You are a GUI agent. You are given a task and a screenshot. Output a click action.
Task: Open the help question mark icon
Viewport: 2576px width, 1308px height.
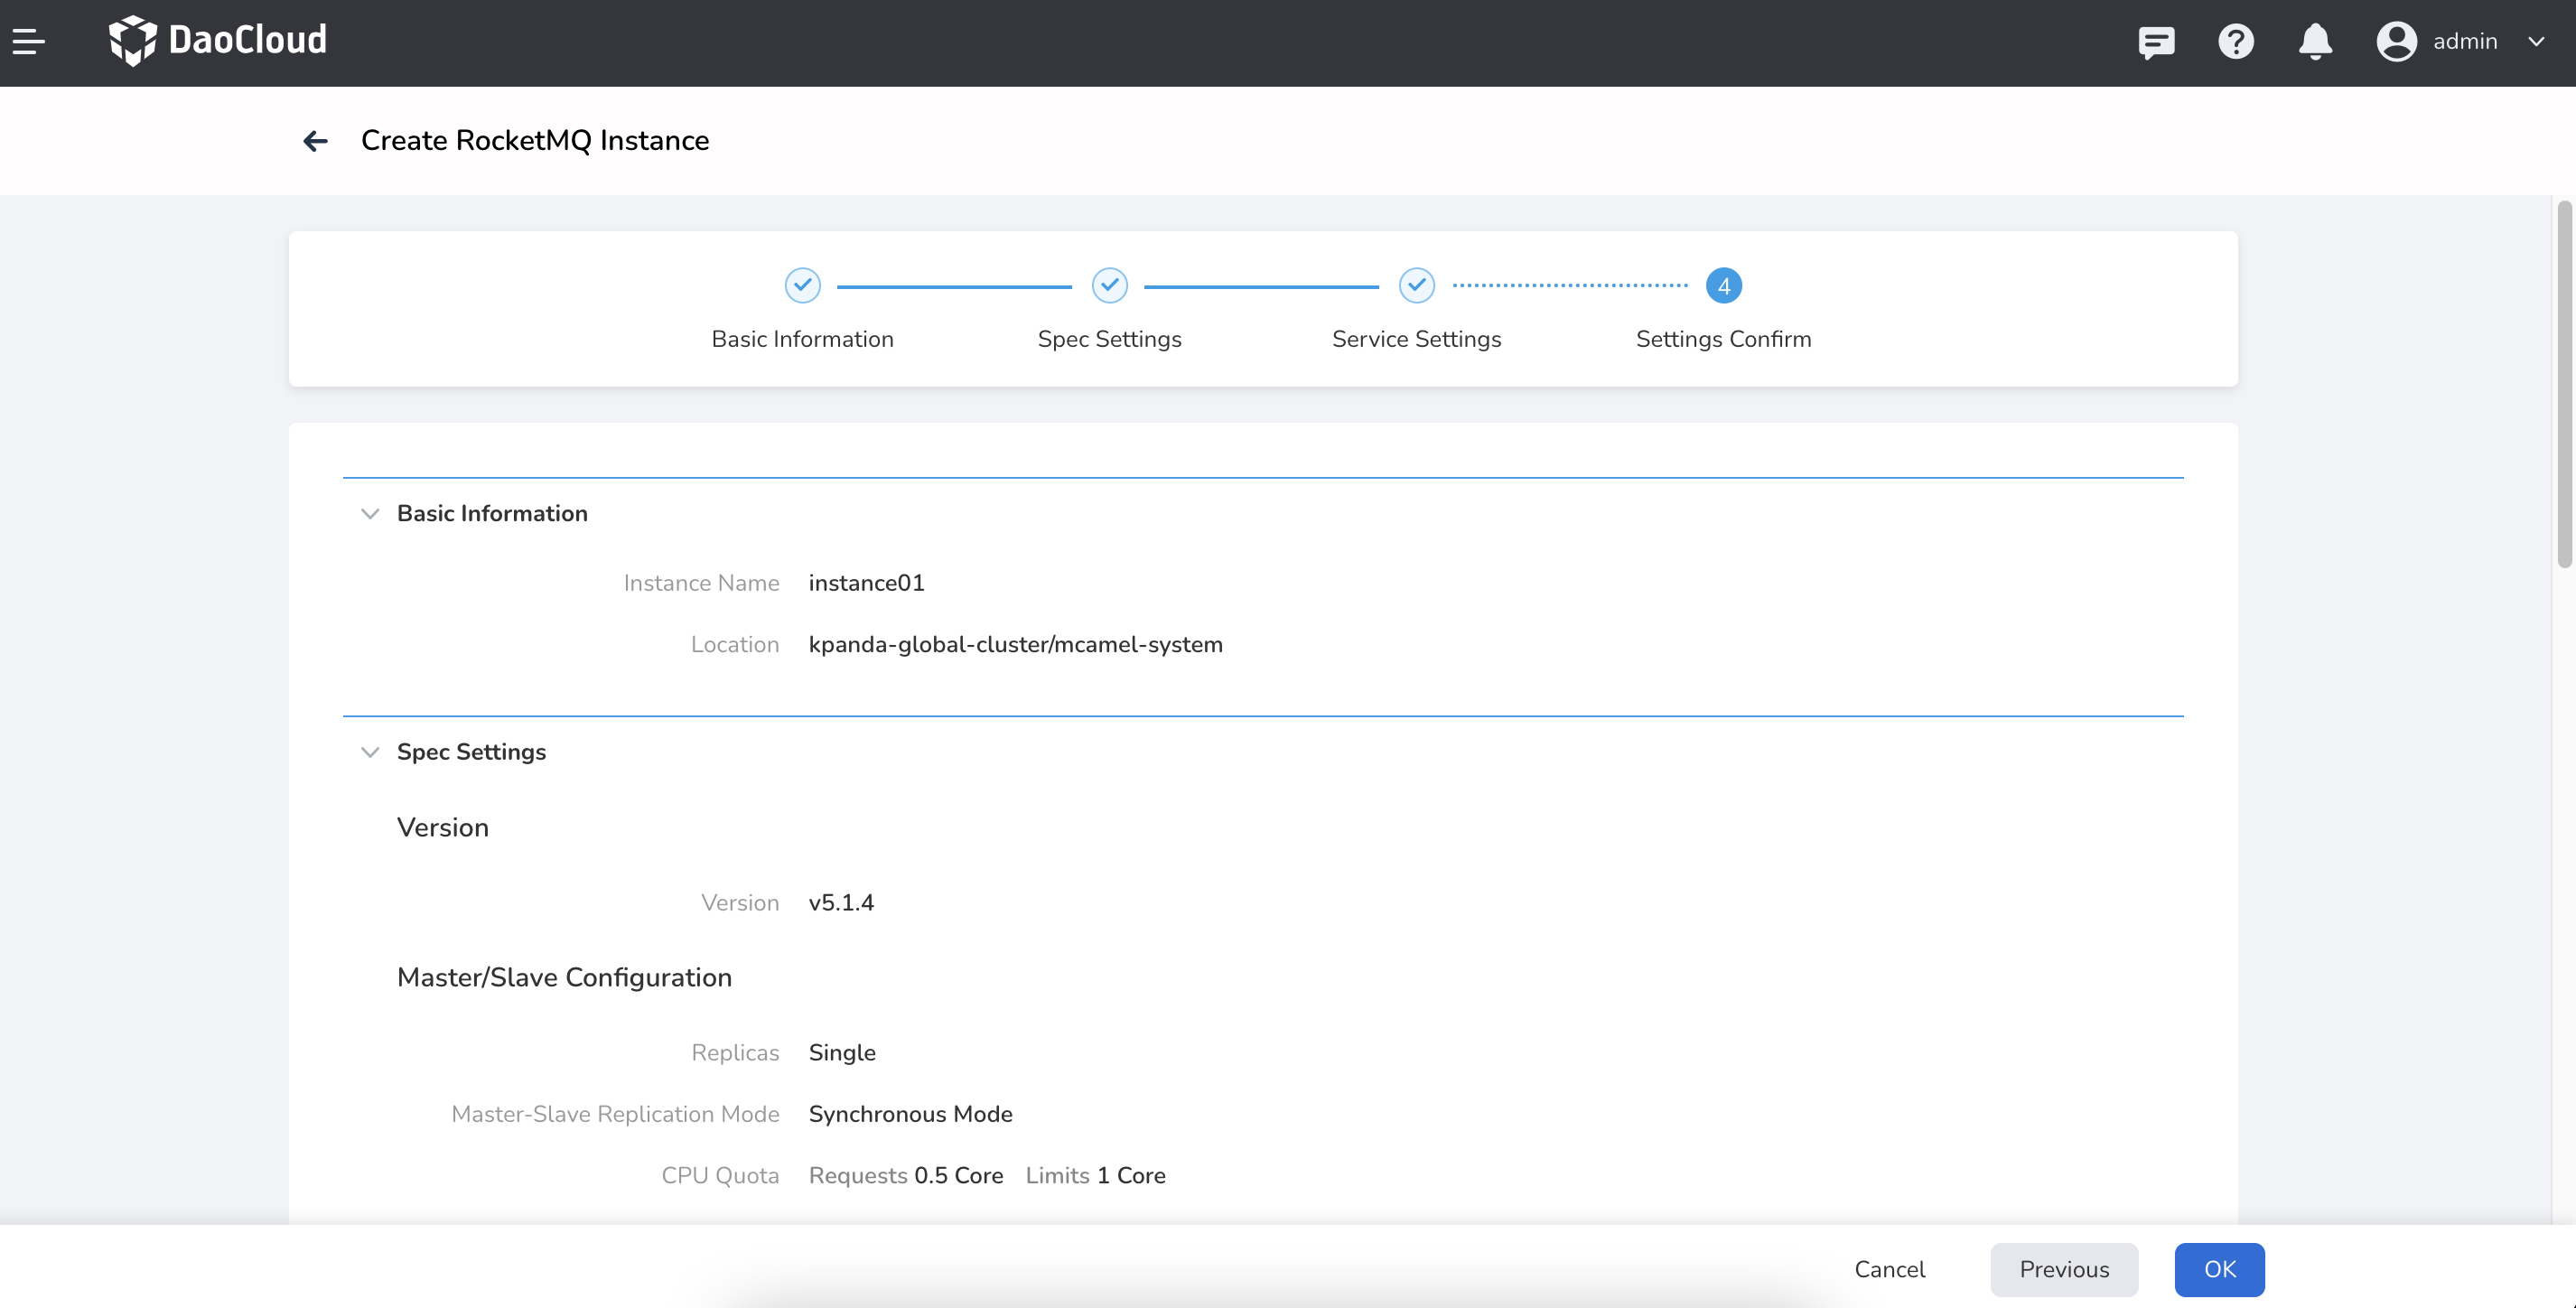(2236, 41)
